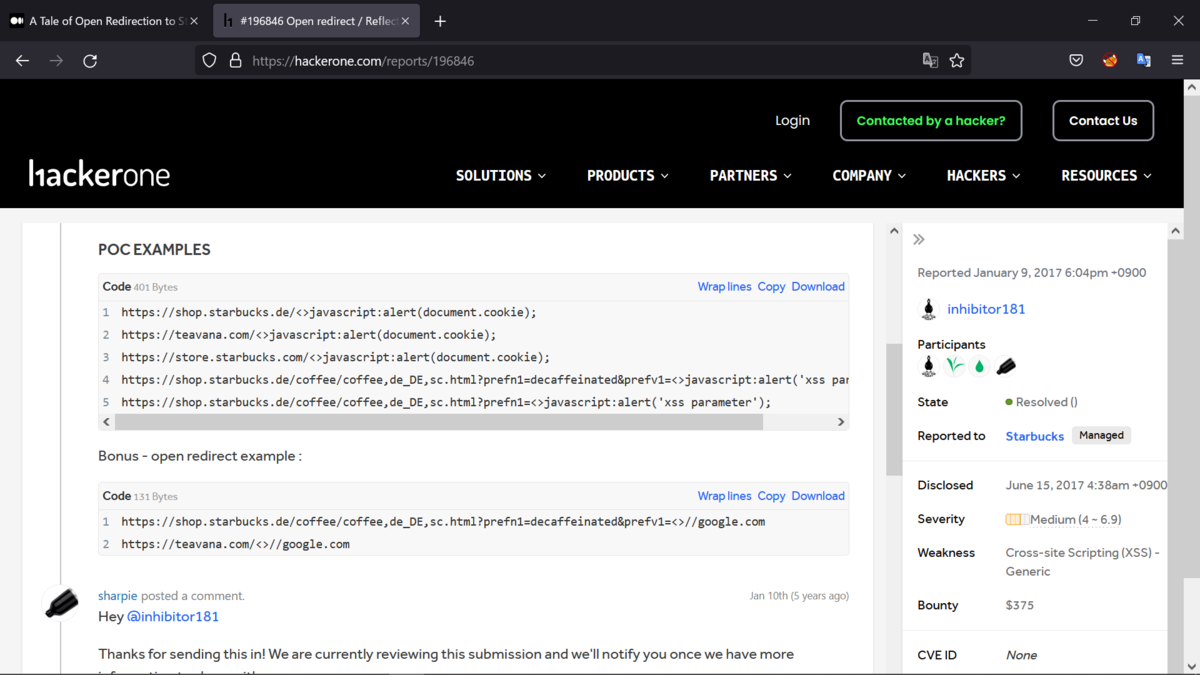This screenshot has height=675, width=1200.
Task: Go back using the browser back arrow
Action: click(22, 61)
